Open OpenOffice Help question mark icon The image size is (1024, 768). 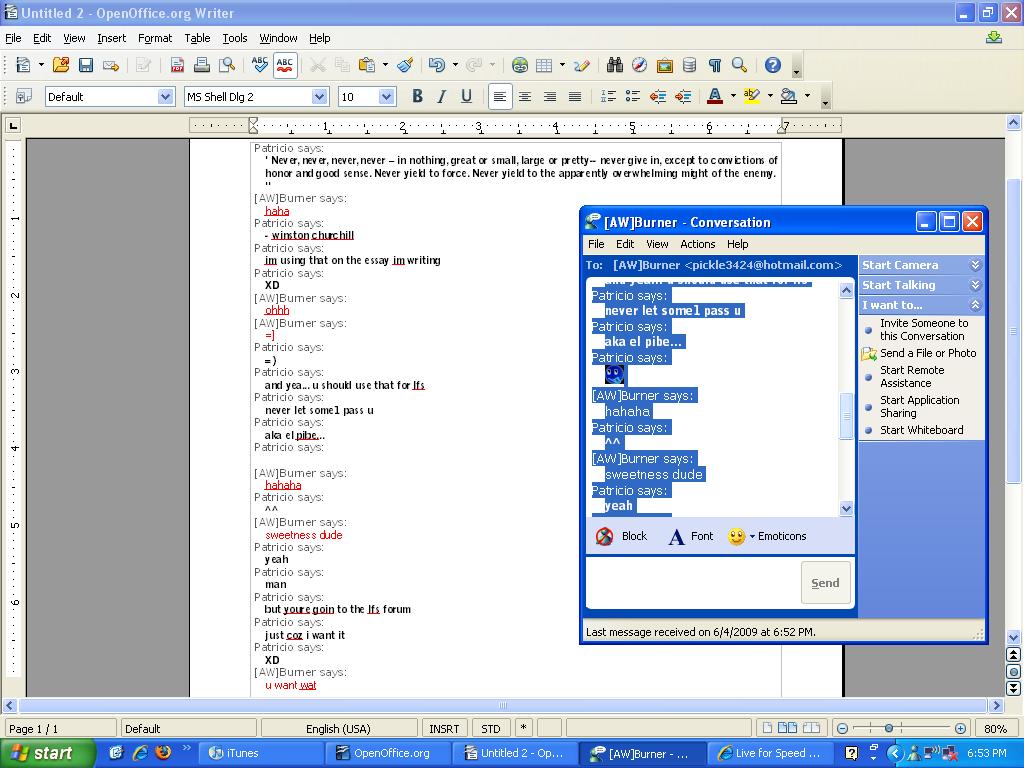click(x=773, y=65)
